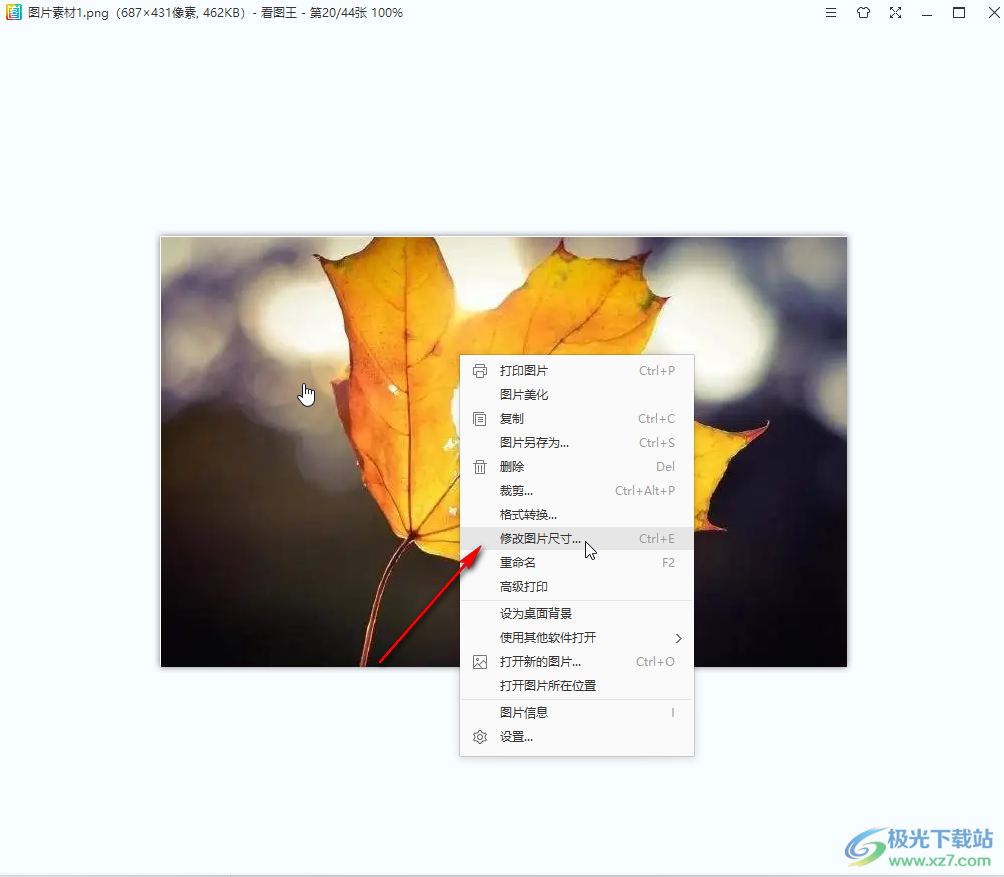The width and height of the screenshot is (1004, 877).
Task: Expand 使用其他软件打开 submenu arrow
Action: [x=679, y=638]
